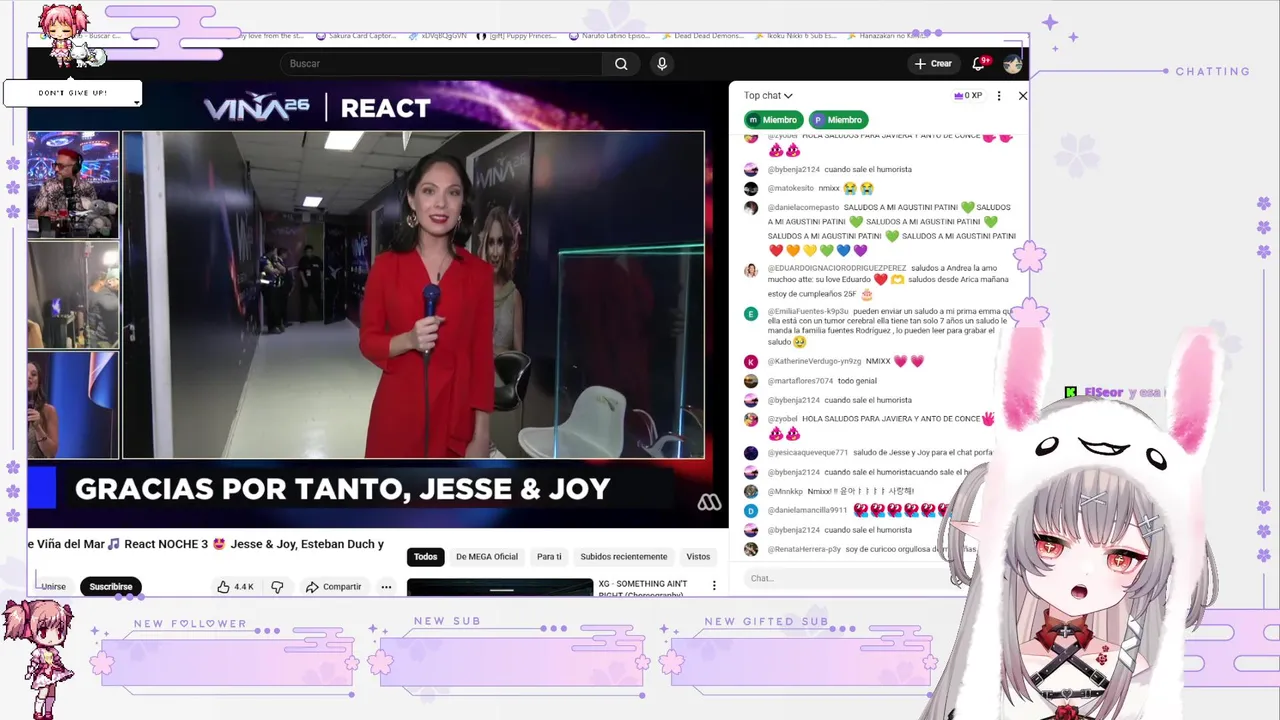
Task: Activate voice search microphone icon
Action: click(x=661, y=64)
